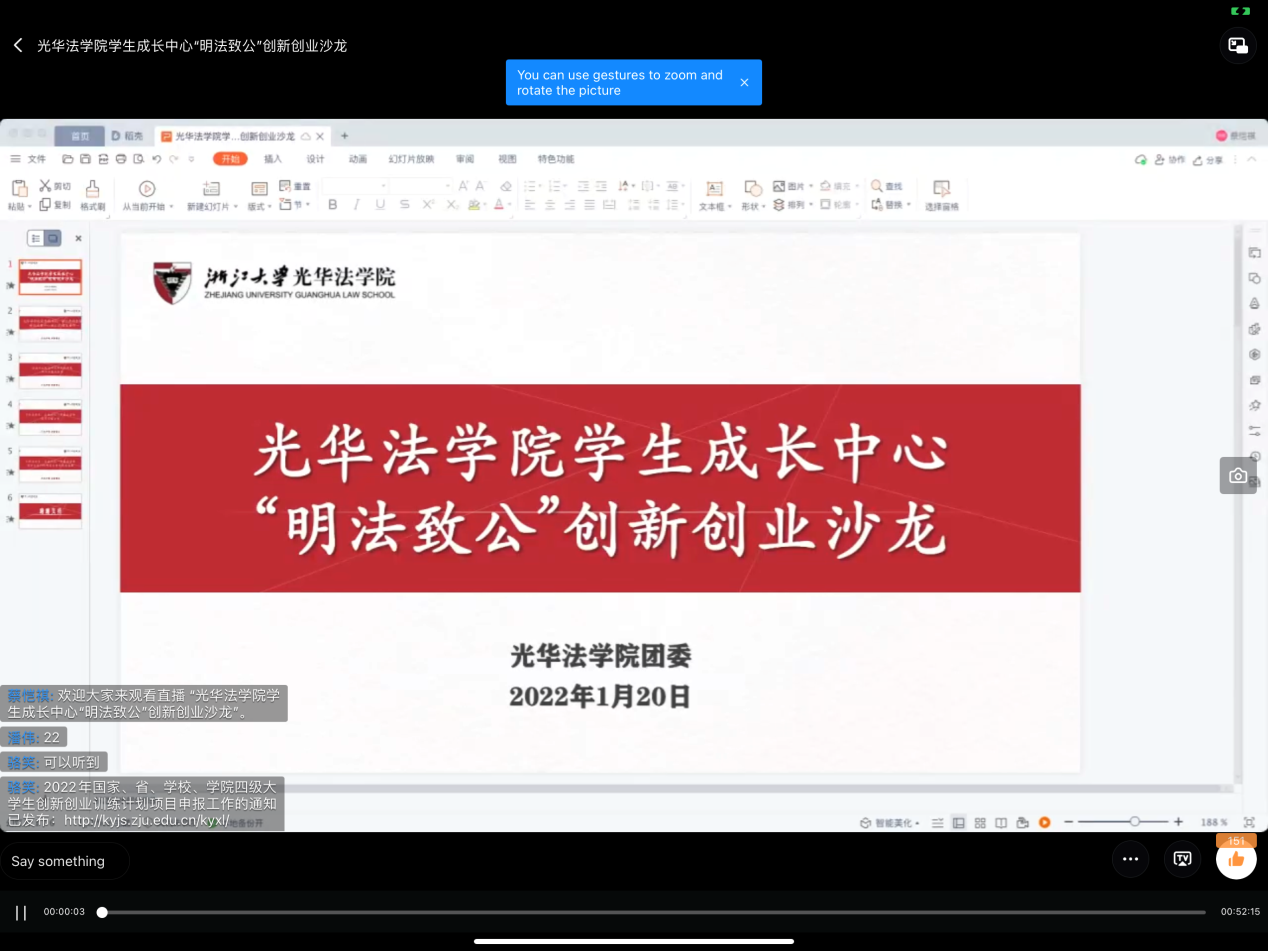Open the 图片 picture dropdown
Viewport: 1268px width, 951px height.
coord(794,186)
